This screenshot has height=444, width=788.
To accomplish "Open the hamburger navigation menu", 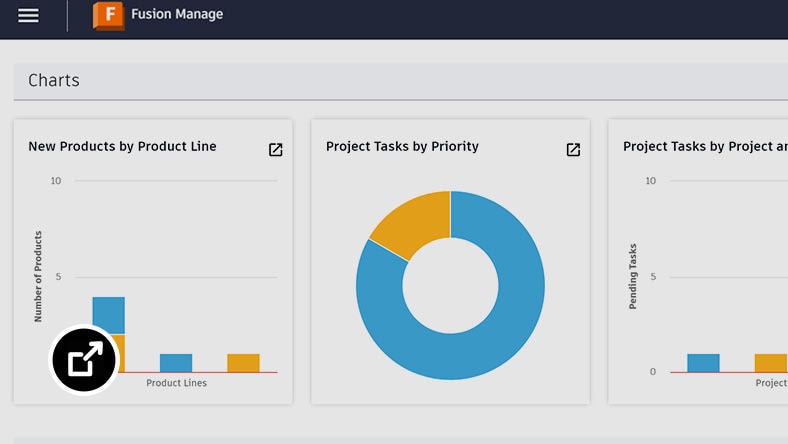I will (x=28, y=16).
